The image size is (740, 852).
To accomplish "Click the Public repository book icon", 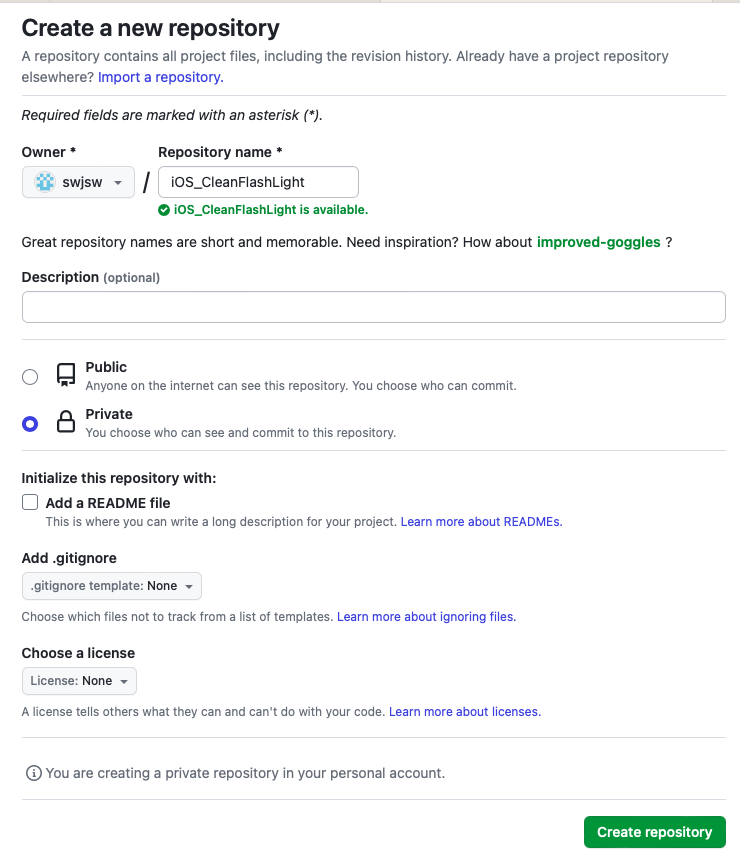I will tap(66, 375).
